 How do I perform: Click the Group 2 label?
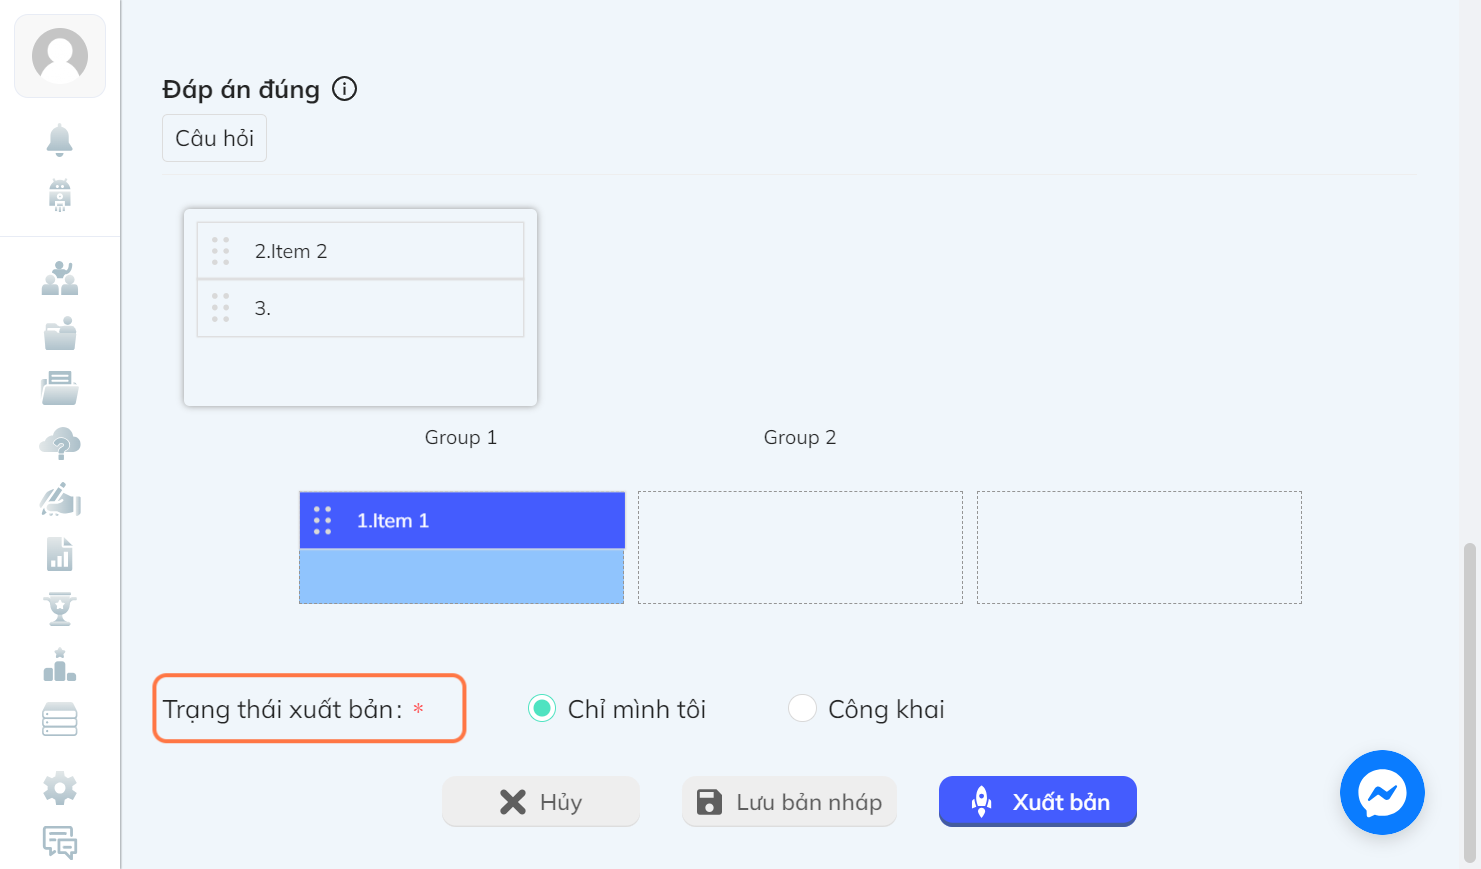[800, 437]
